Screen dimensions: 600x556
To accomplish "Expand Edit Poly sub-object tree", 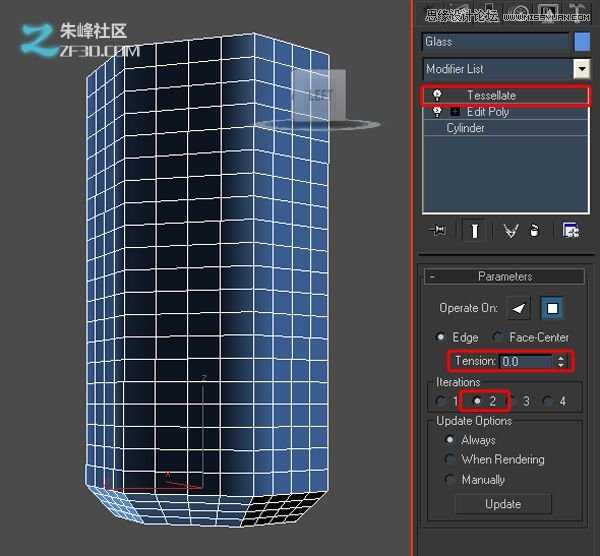I will pos(455,112).
